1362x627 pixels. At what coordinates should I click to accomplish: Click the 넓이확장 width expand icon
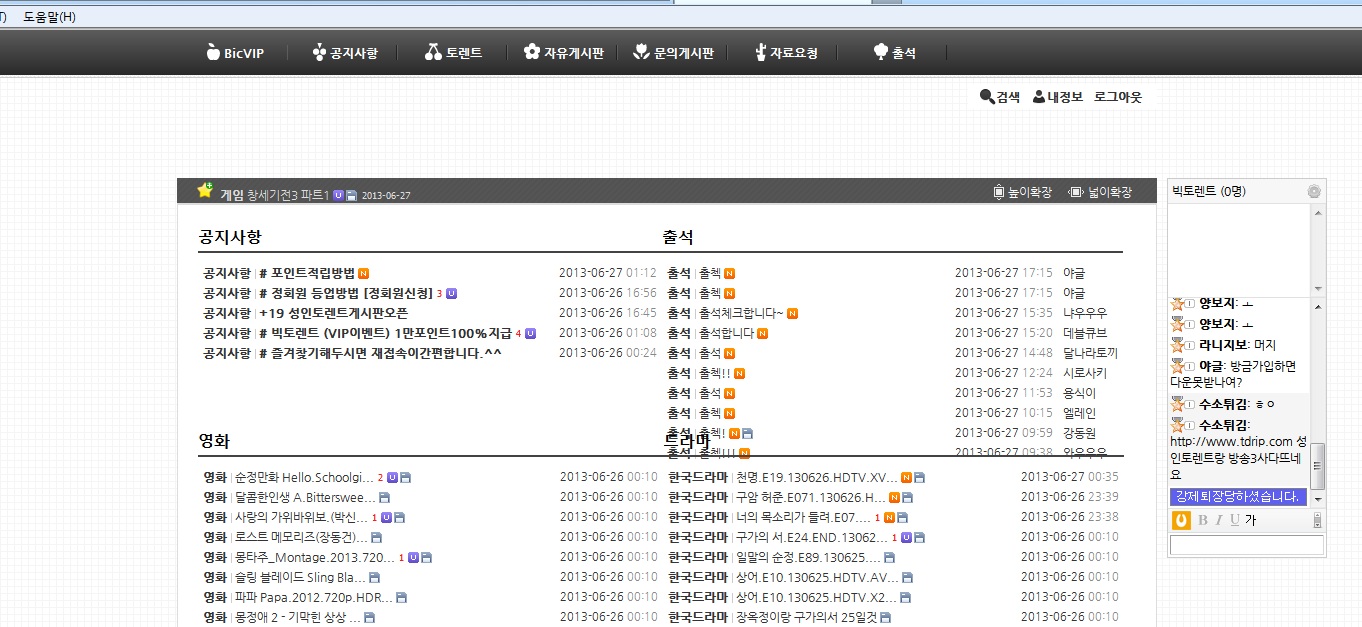1076,192
